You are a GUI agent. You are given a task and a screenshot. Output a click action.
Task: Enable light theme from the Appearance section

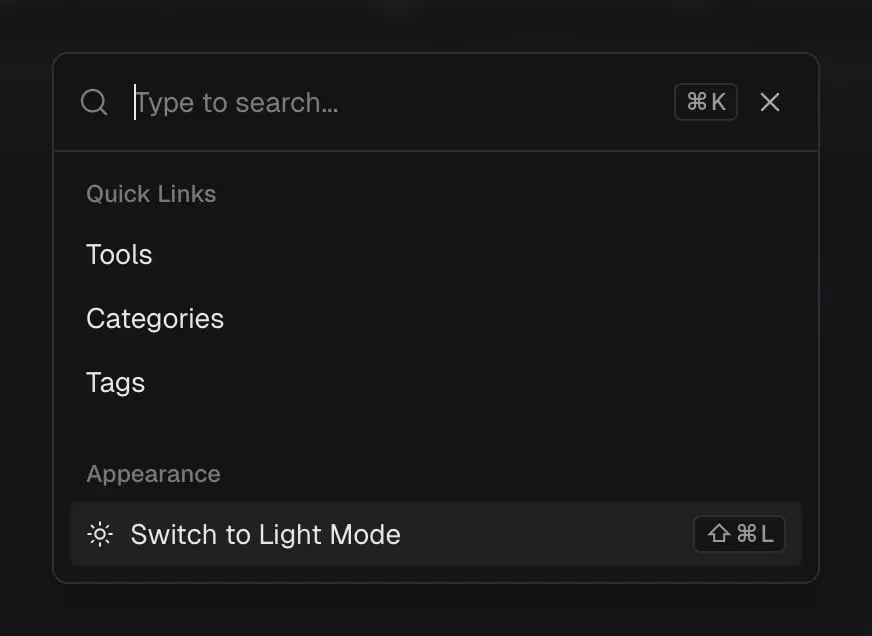pyautogui.click(x=265, y=535)
